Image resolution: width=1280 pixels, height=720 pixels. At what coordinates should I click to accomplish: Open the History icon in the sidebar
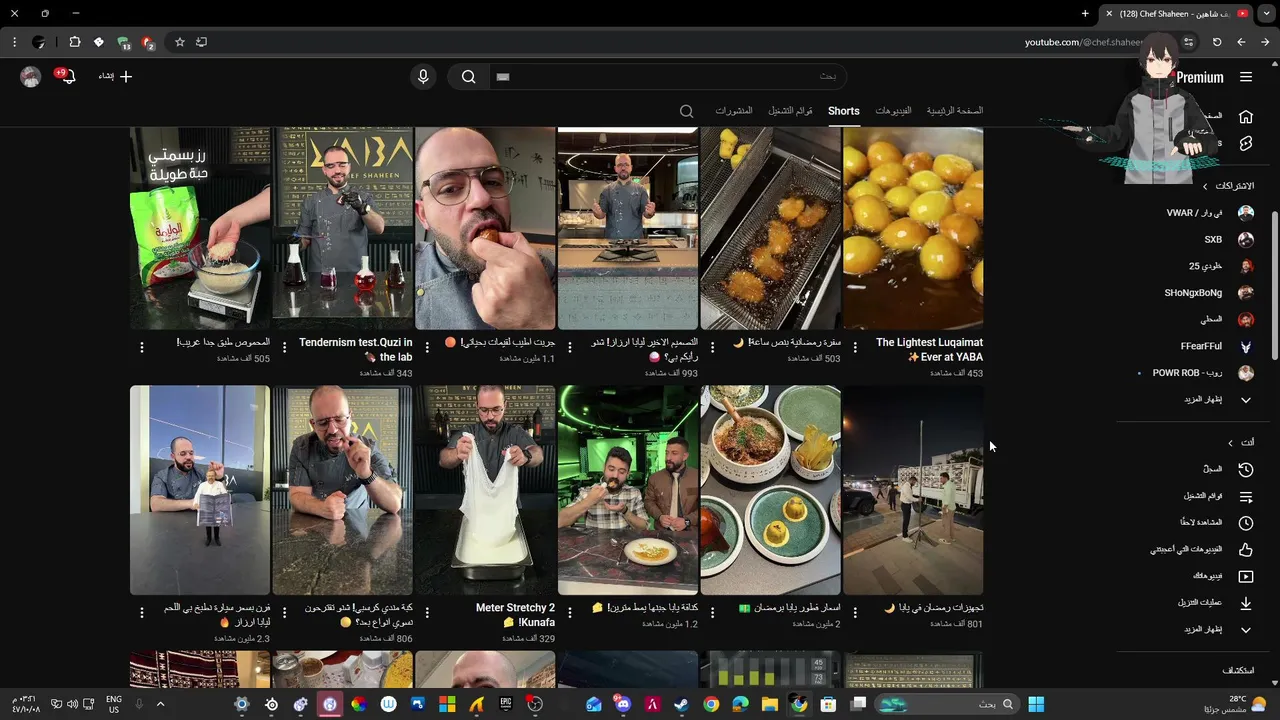click(x=1246, y=469)
